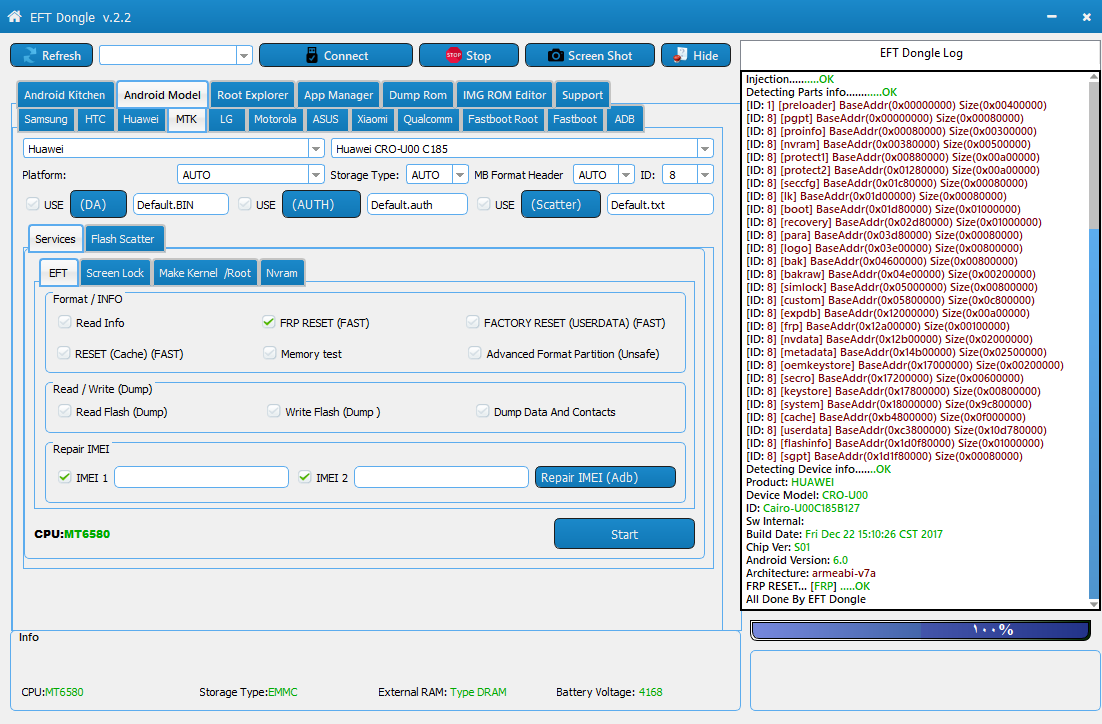Click the red Stop sign icon
Image resolution: width=1102 pixels, height=724 pixels.
(x=454, y=55)
